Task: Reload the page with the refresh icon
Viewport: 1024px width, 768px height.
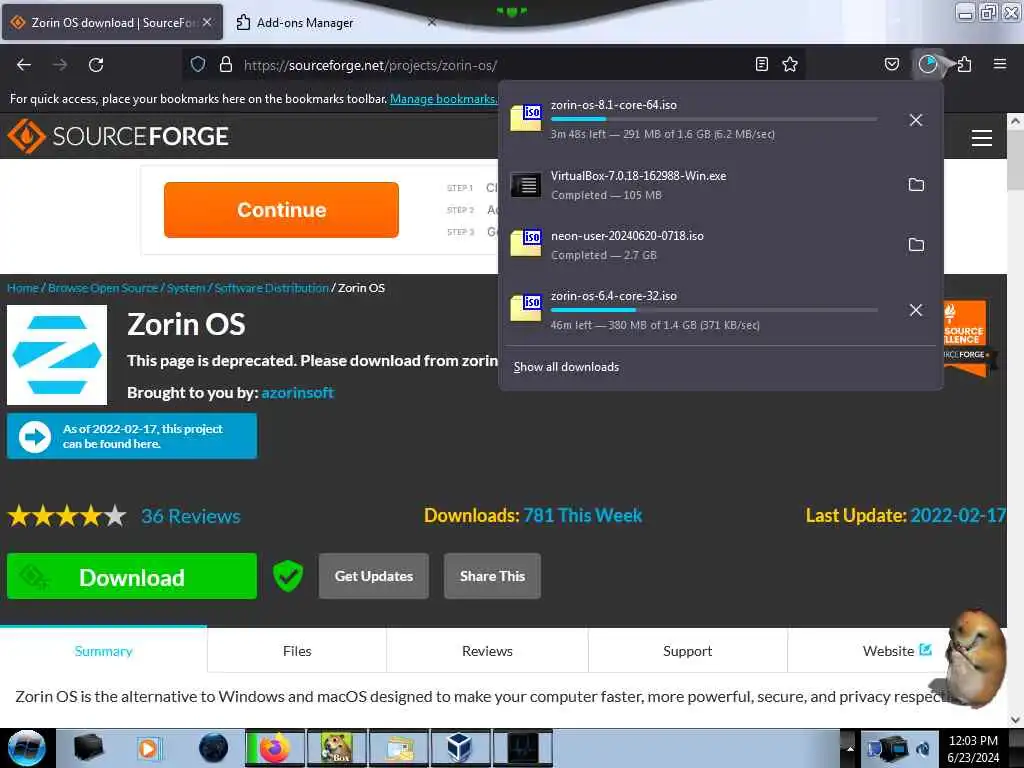Action: 96,65
